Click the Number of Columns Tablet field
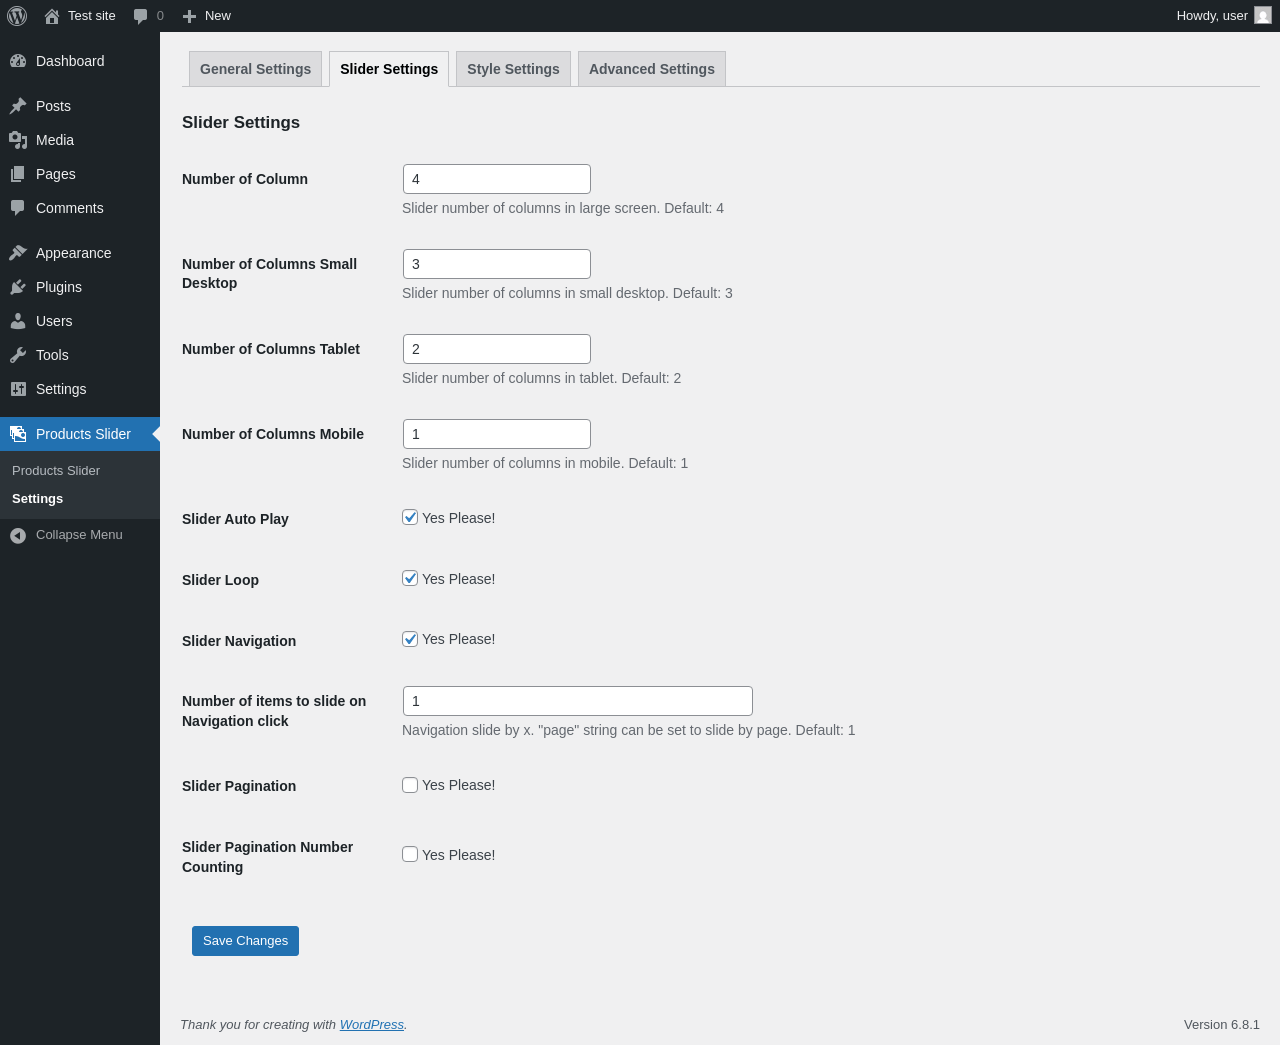The width and height of the screenshot is (1280, 1045). (497, 349)
